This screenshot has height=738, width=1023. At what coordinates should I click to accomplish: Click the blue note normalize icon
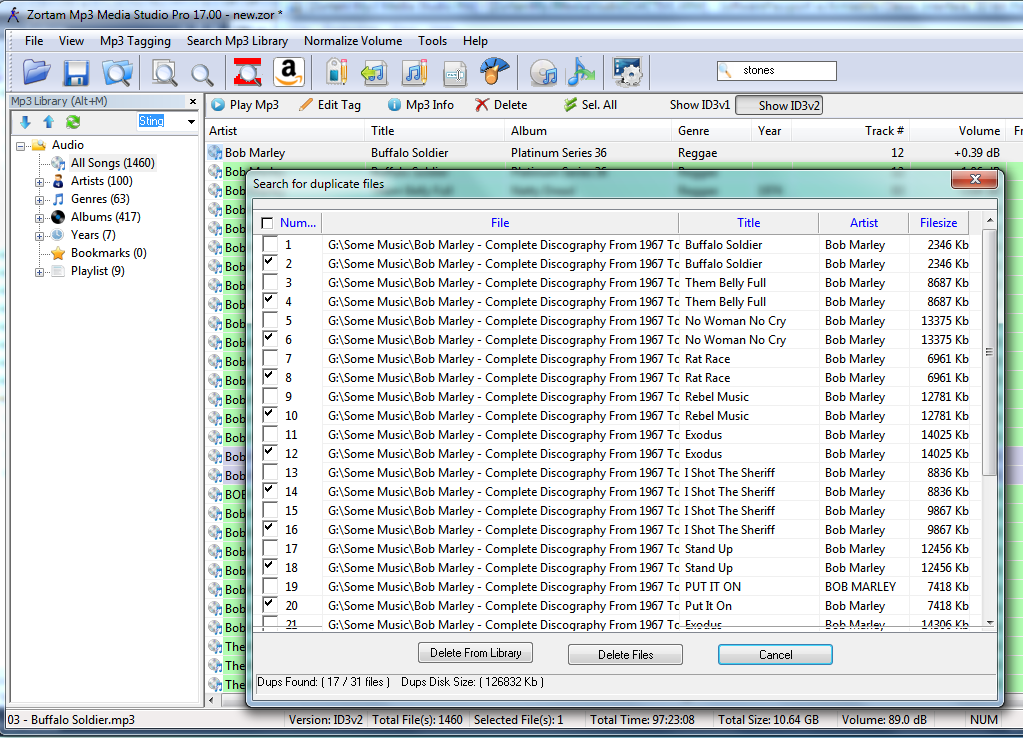[580, 72]
